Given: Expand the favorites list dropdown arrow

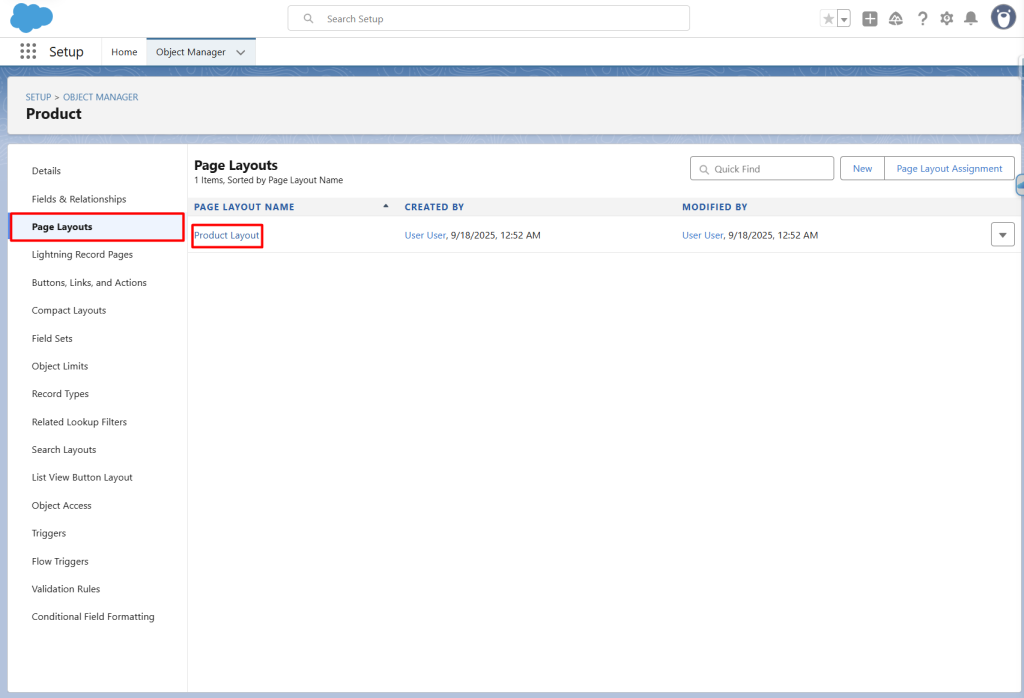Looking at the screenshot, I should pos(843,19).
